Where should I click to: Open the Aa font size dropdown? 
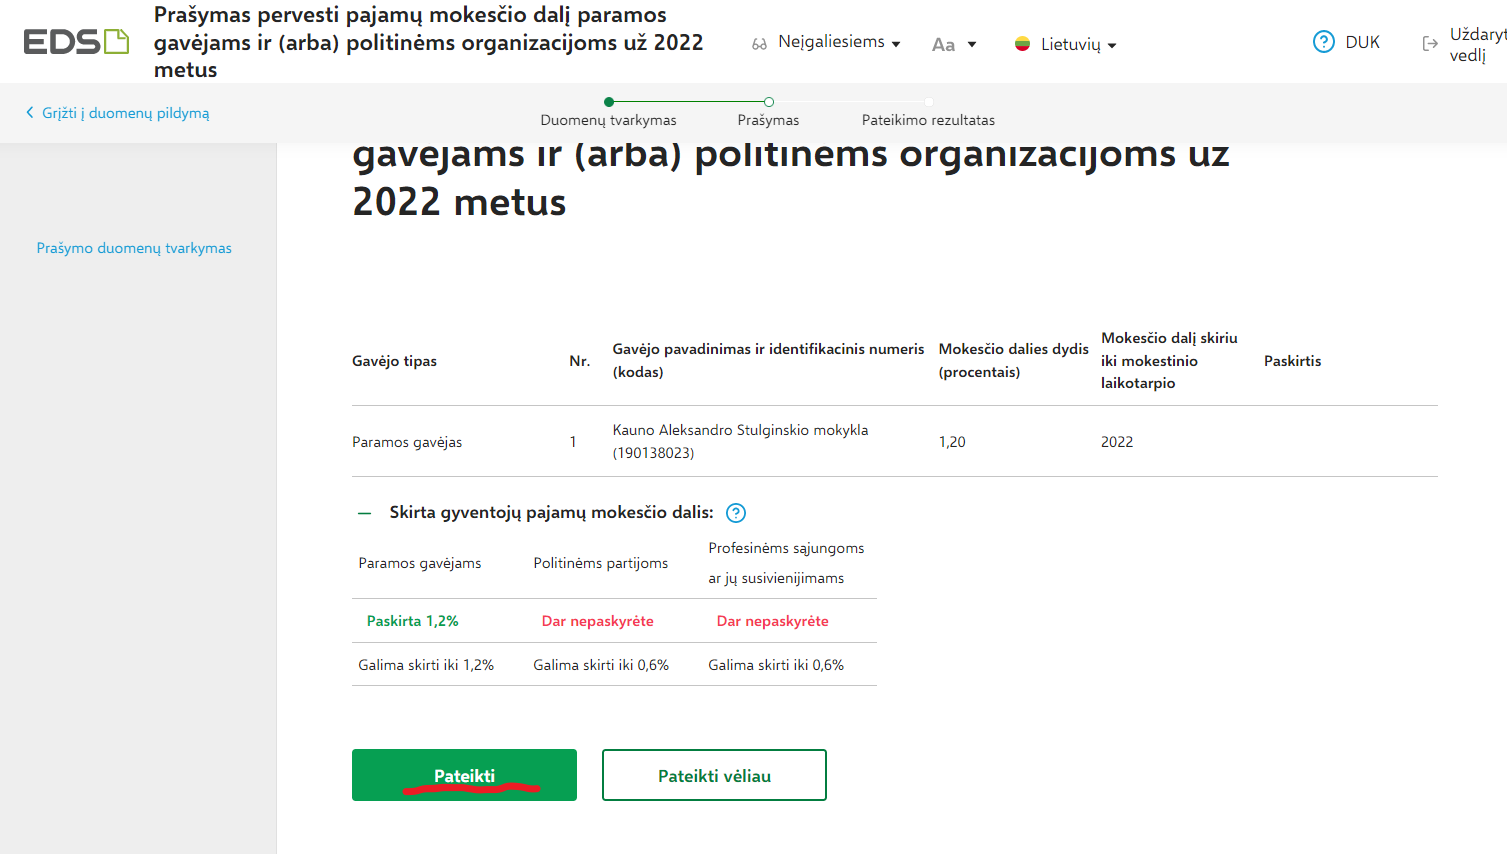coord(954,44)
